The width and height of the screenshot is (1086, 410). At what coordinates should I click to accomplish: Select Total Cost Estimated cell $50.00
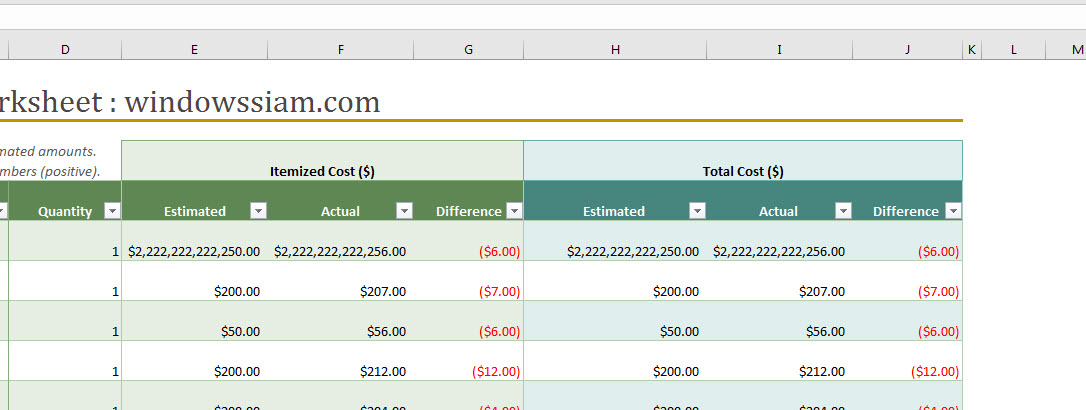(x=615, y=321)
